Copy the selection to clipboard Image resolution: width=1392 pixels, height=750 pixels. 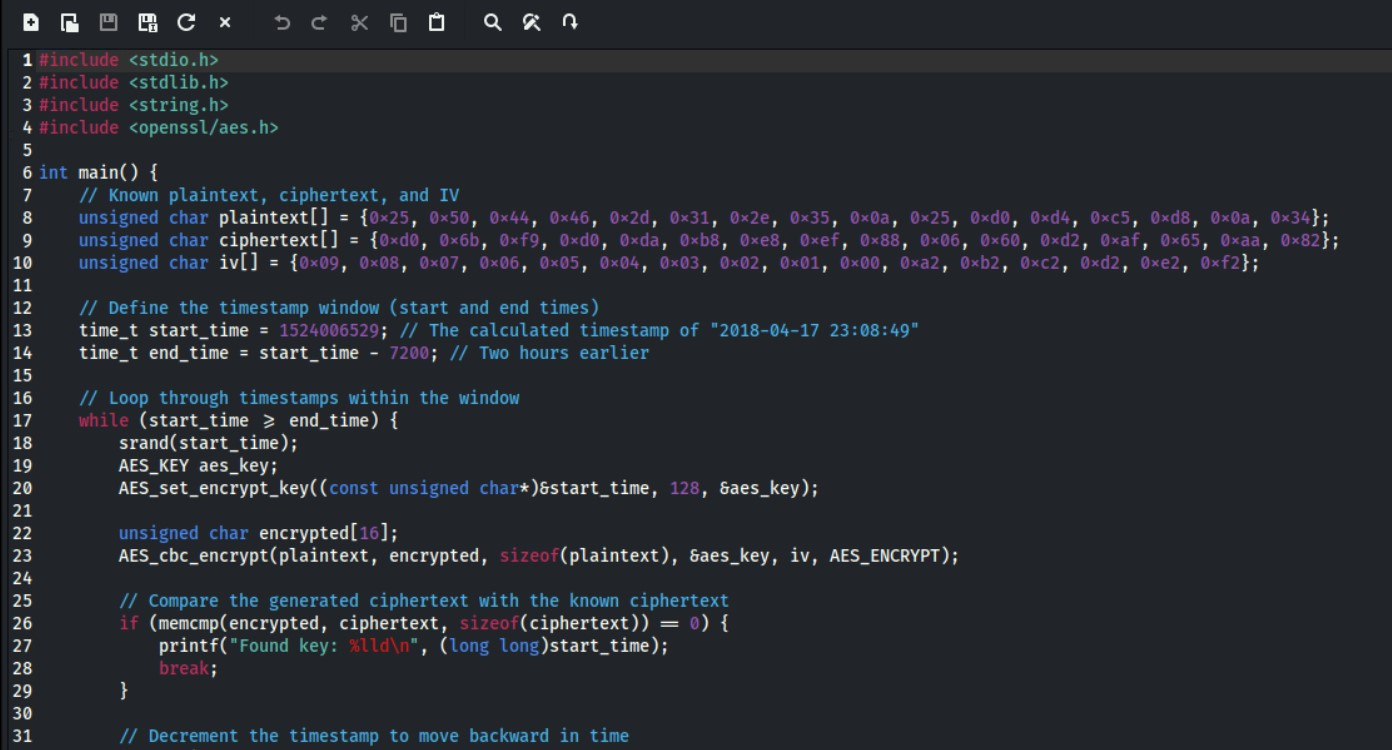[398, 22]
